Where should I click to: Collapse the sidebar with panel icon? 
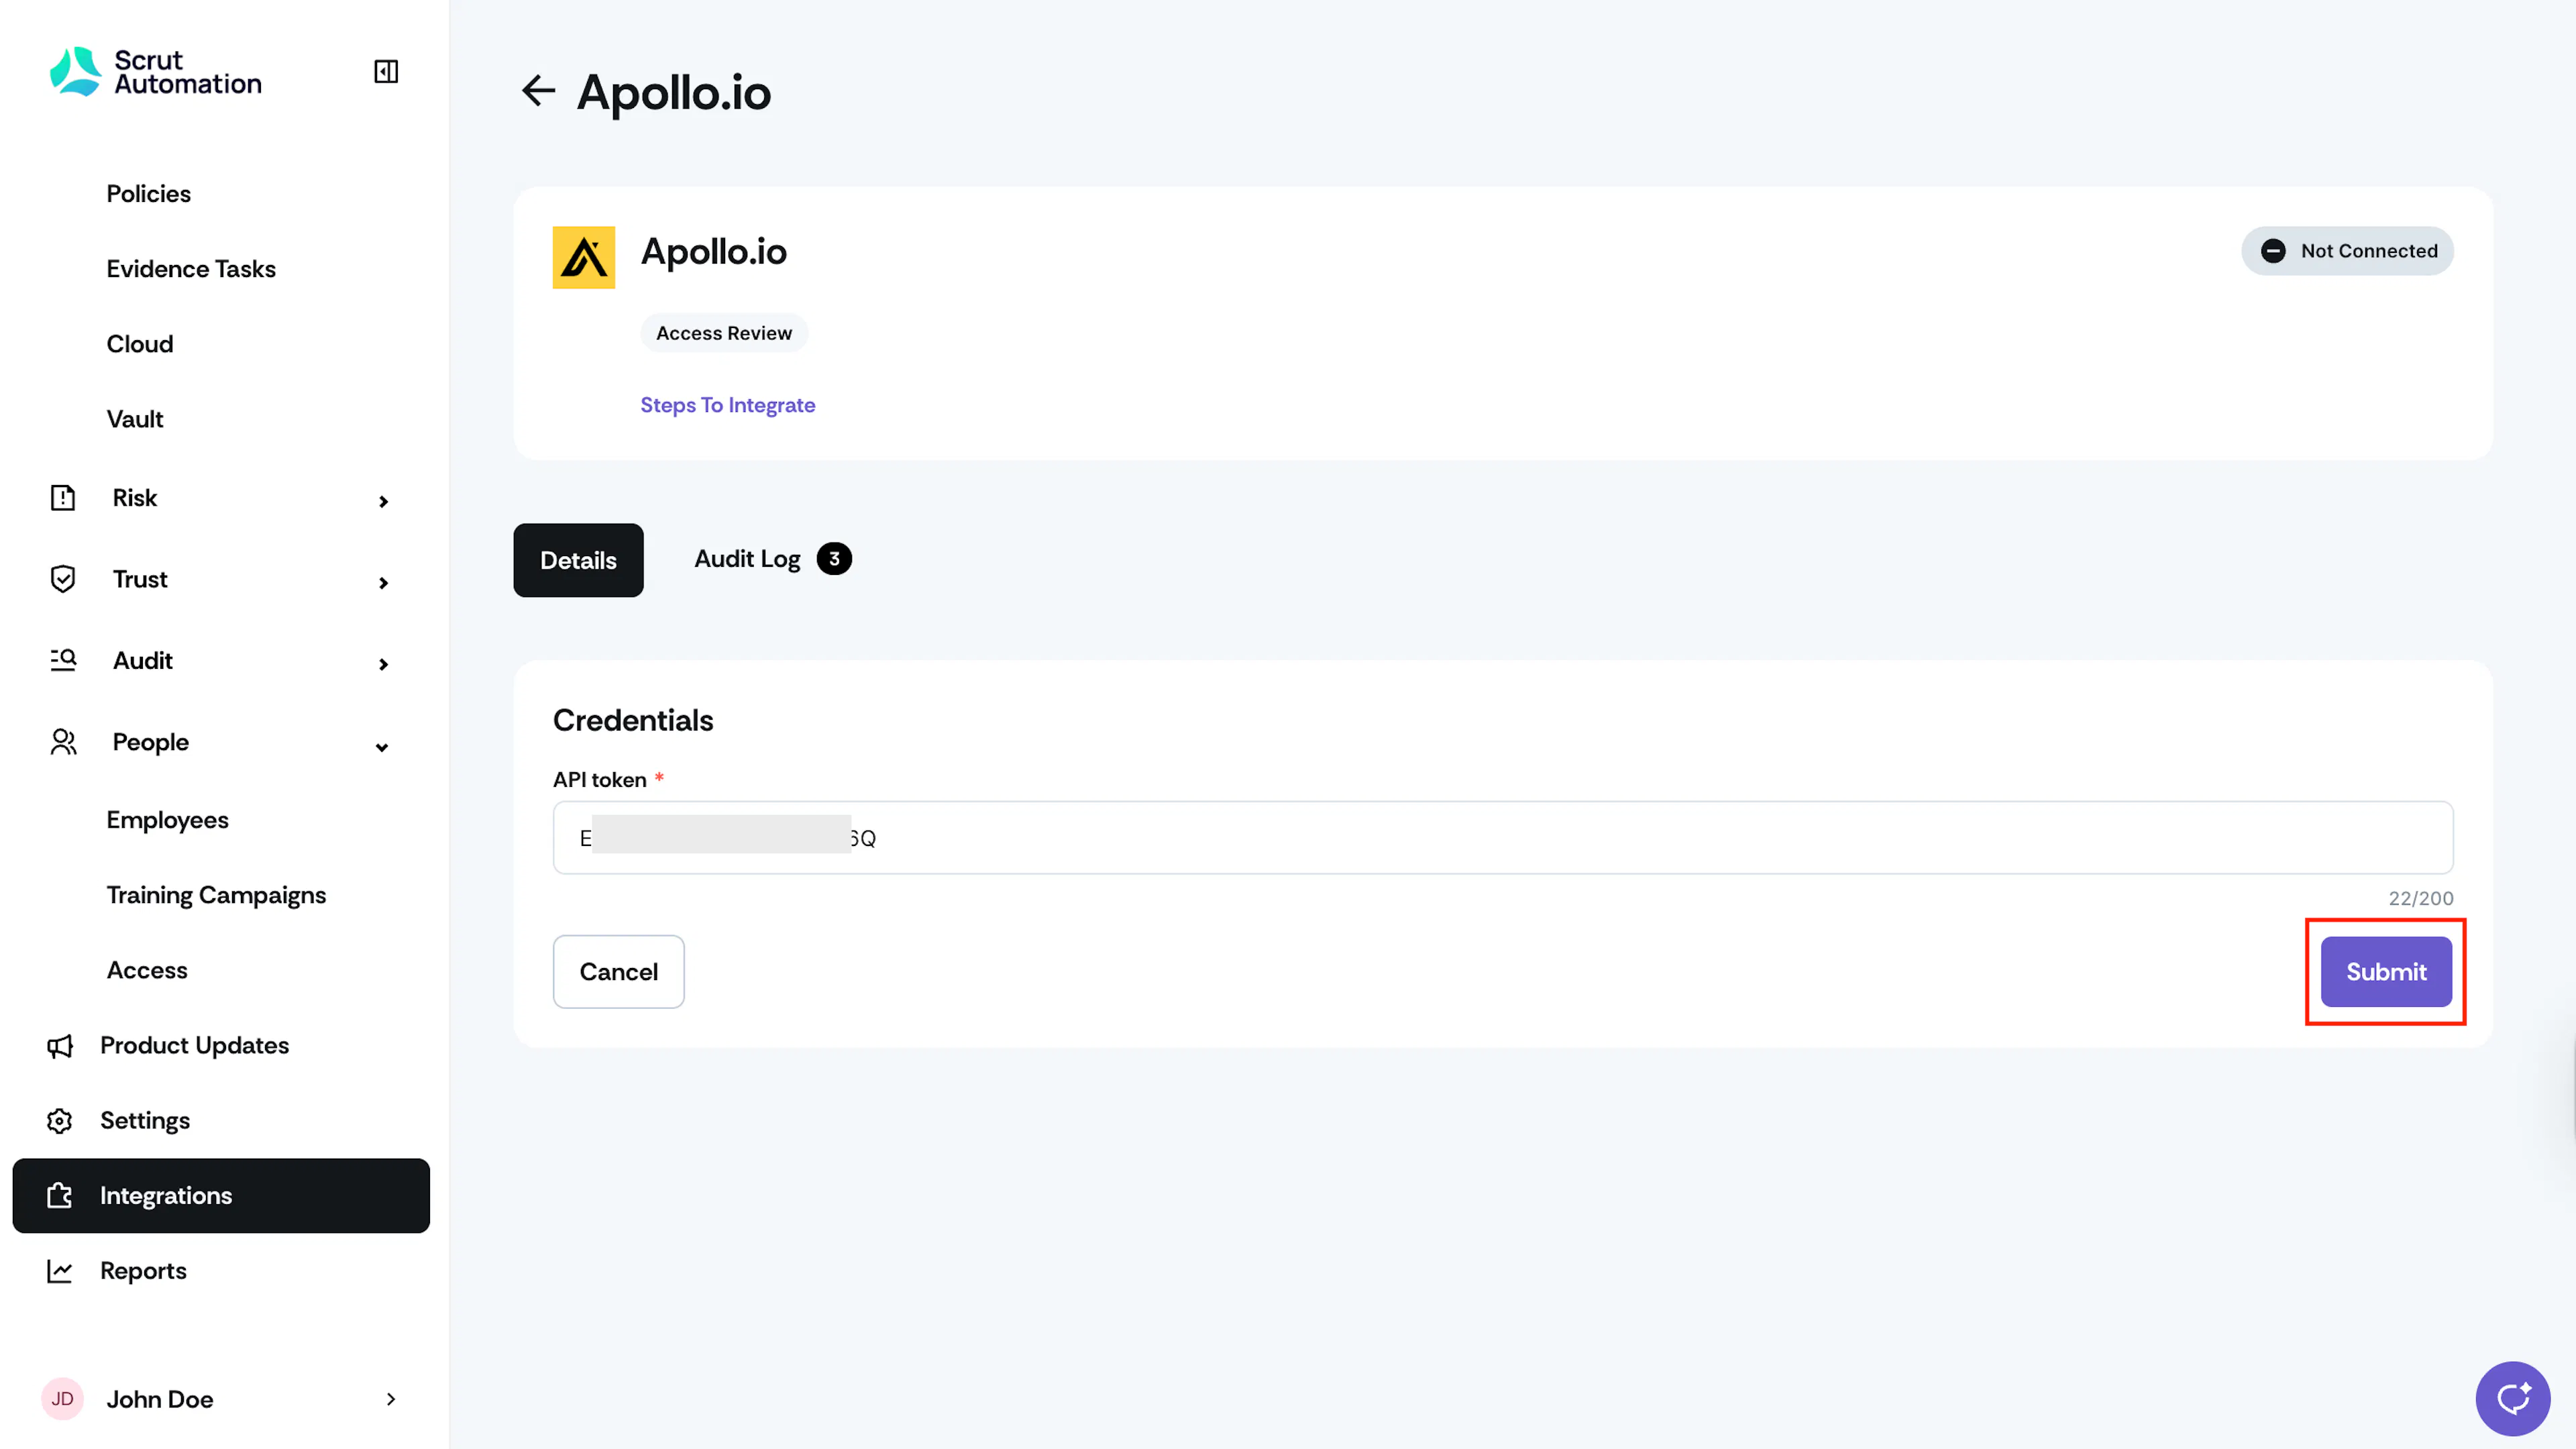coord(386,71)
